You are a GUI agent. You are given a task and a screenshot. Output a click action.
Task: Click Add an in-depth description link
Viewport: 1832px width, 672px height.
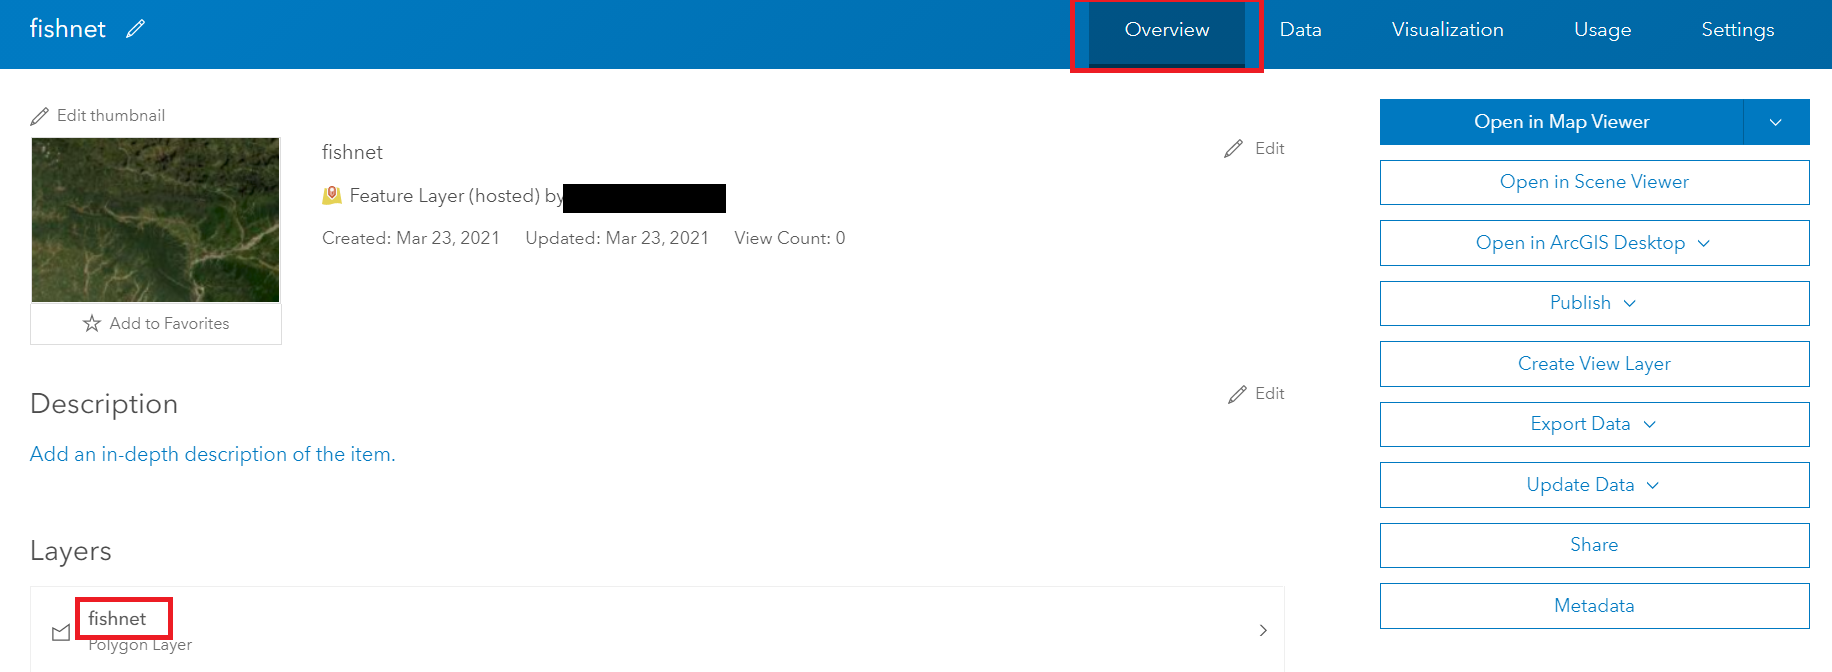click(212, 454)
